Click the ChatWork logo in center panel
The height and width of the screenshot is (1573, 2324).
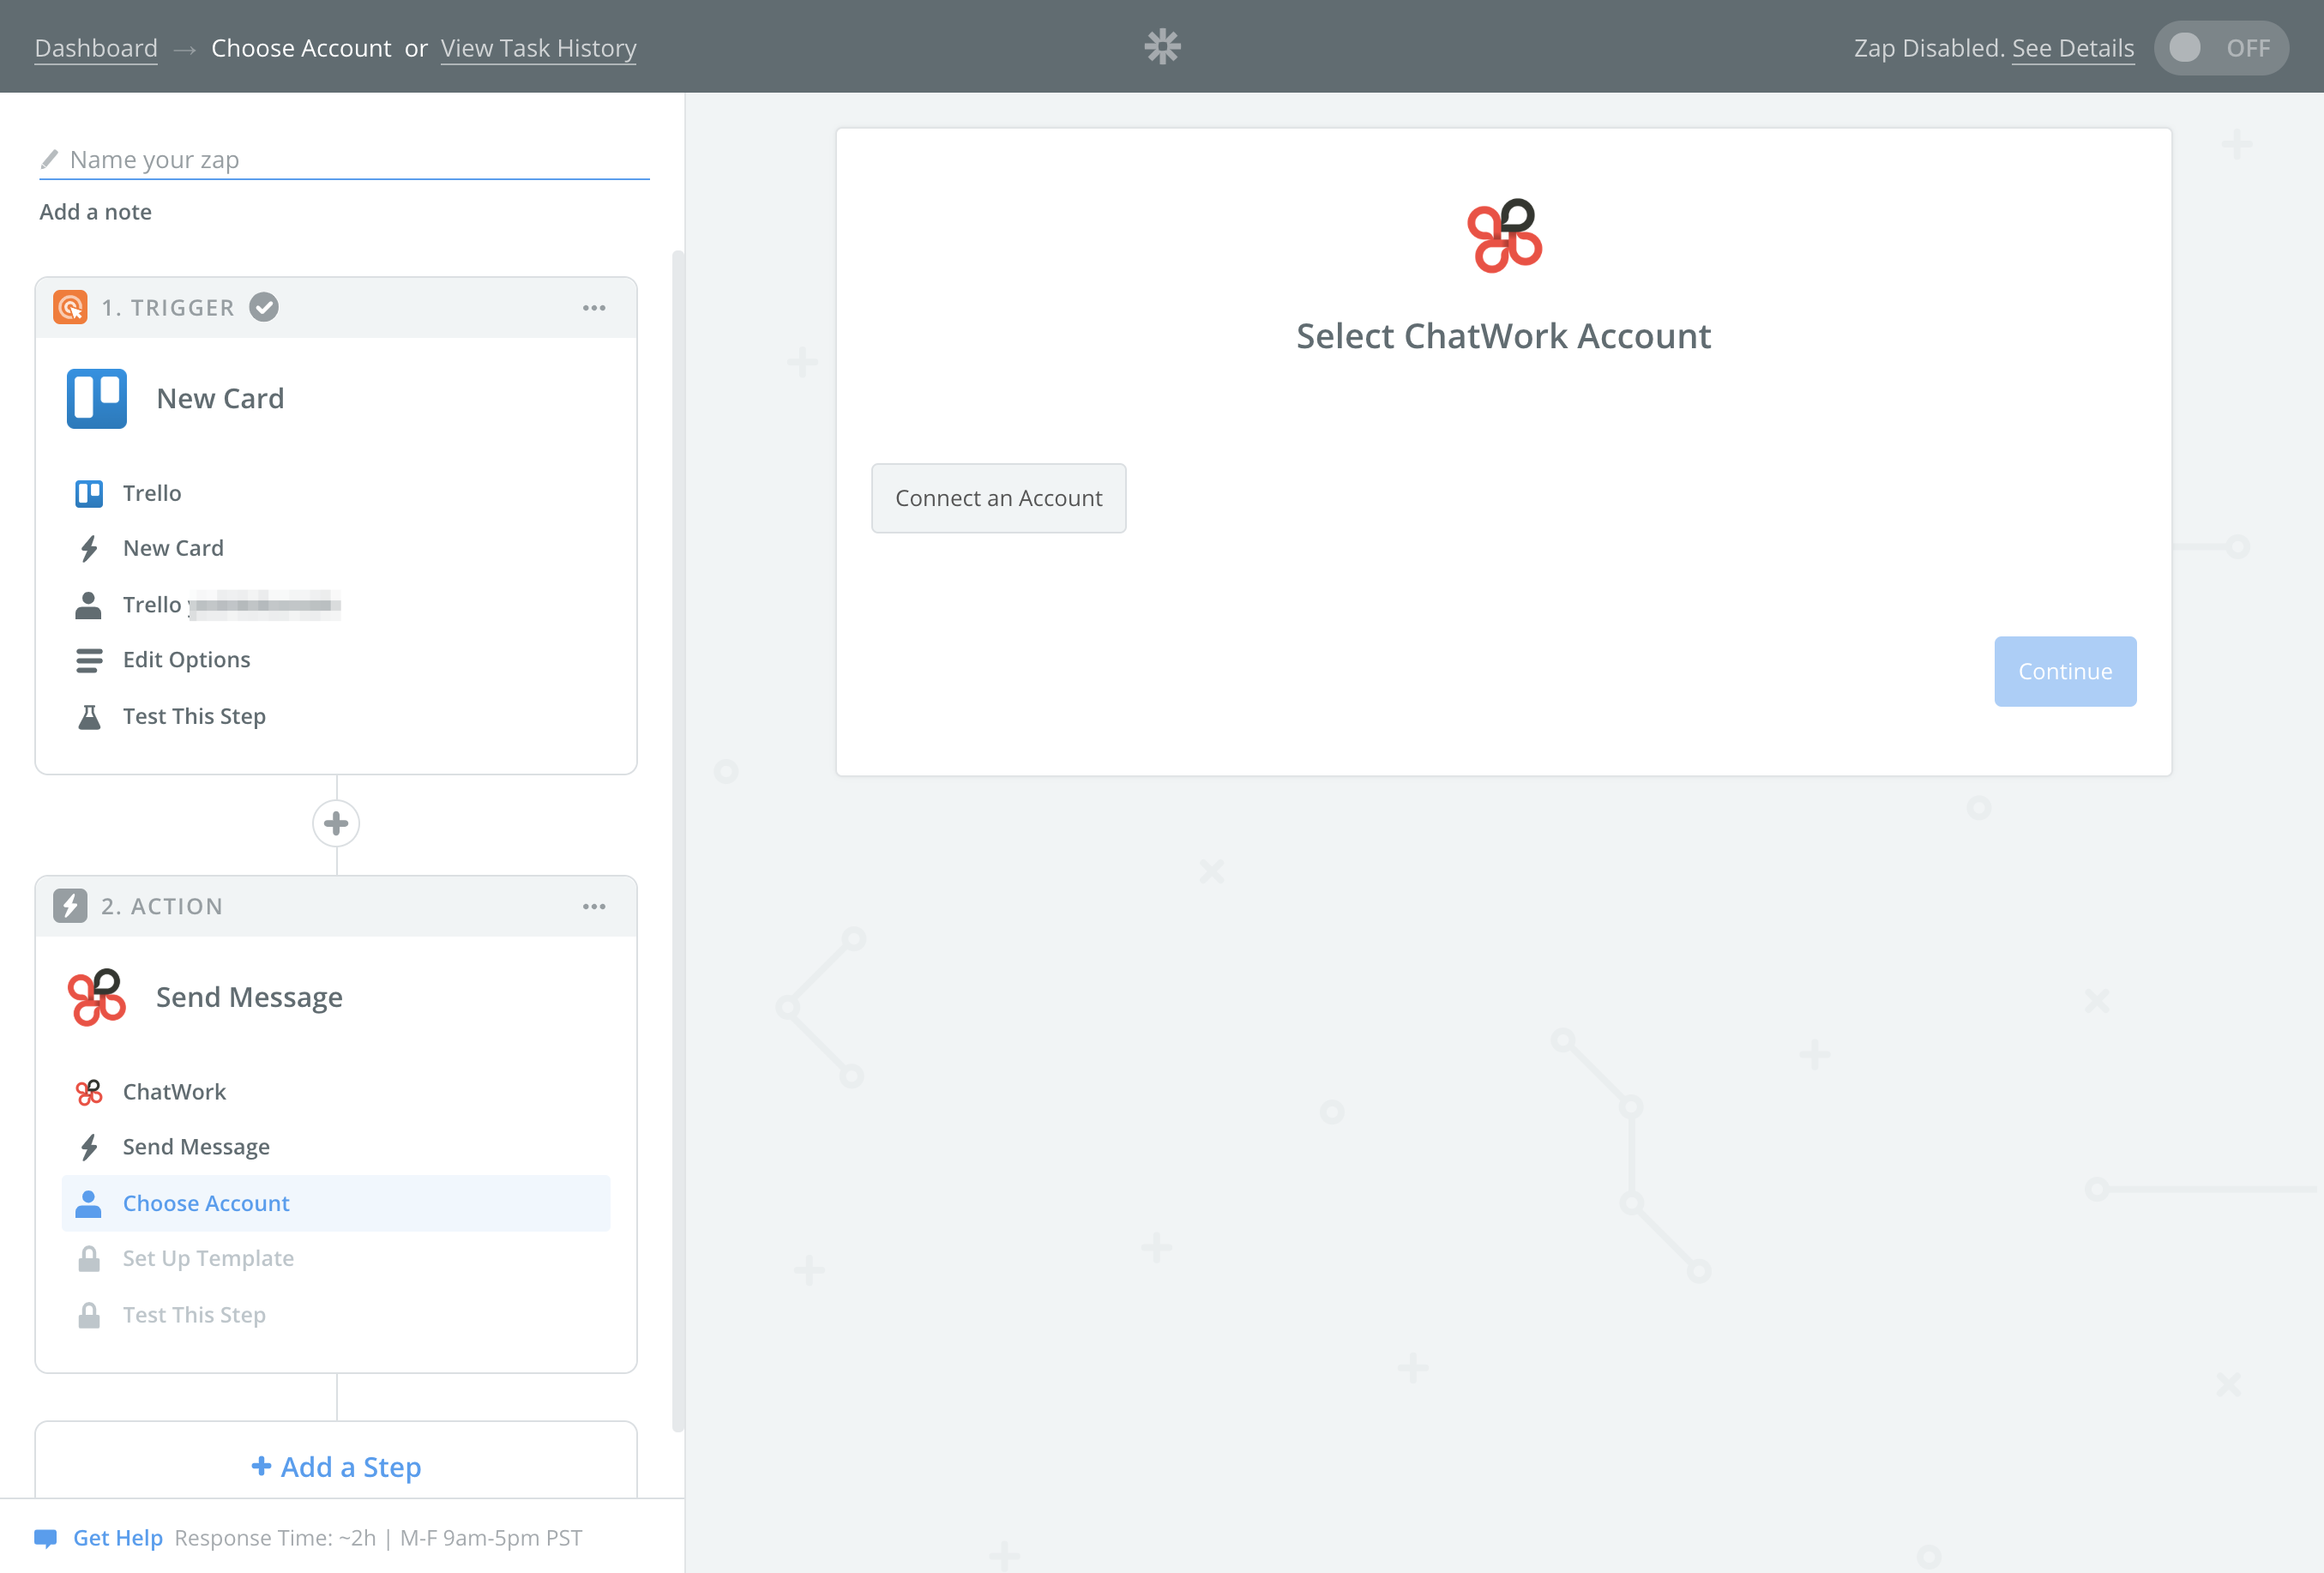coord(1504,235)
